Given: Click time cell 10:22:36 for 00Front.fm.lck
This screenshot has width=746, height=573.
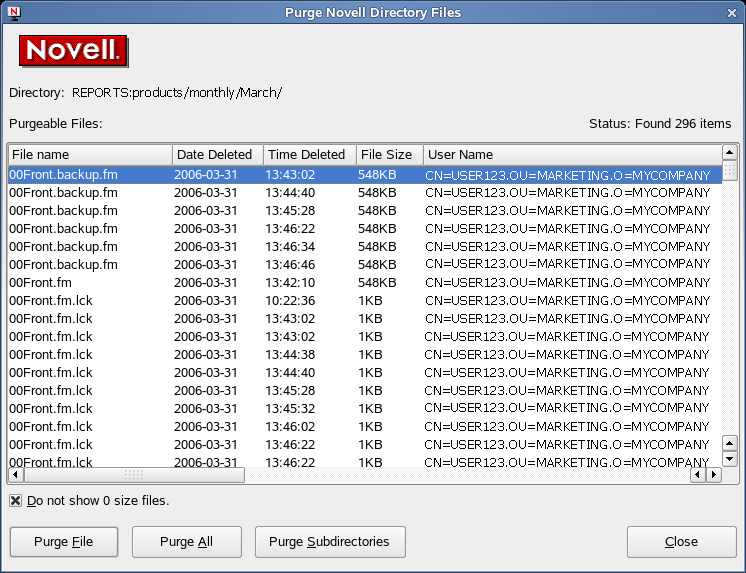Looking at the screenshot, I should 290,301.
